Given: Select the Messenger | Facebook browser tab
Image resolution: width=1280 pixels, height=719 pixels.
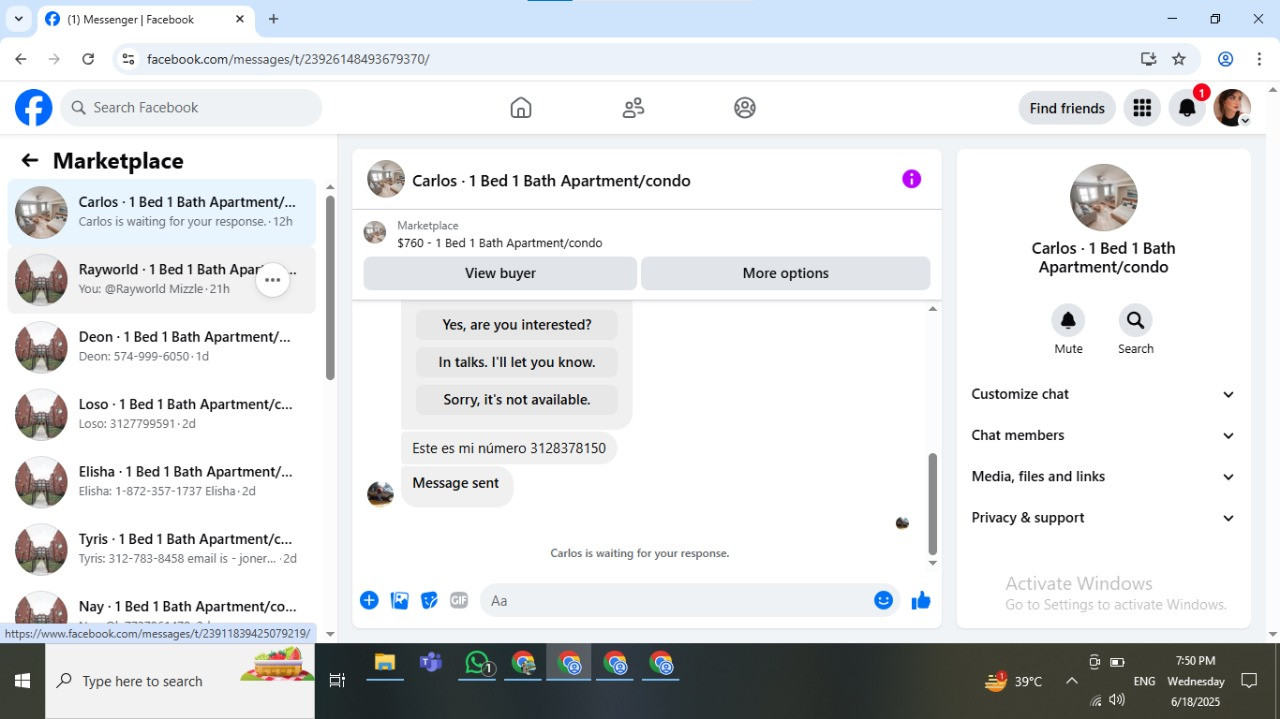Looking at the screenshot, I should (146, 19).
